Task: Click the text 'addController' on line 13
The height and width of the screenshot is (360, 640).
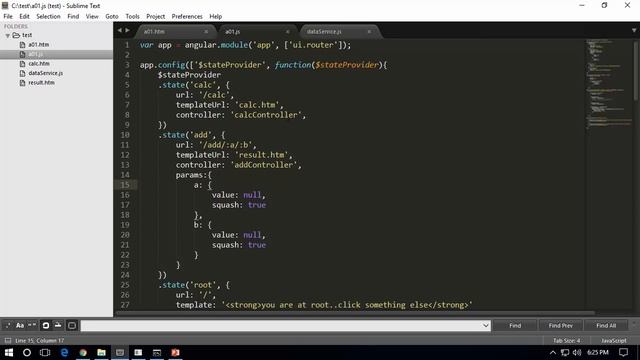Action: (x=264, y=165)
